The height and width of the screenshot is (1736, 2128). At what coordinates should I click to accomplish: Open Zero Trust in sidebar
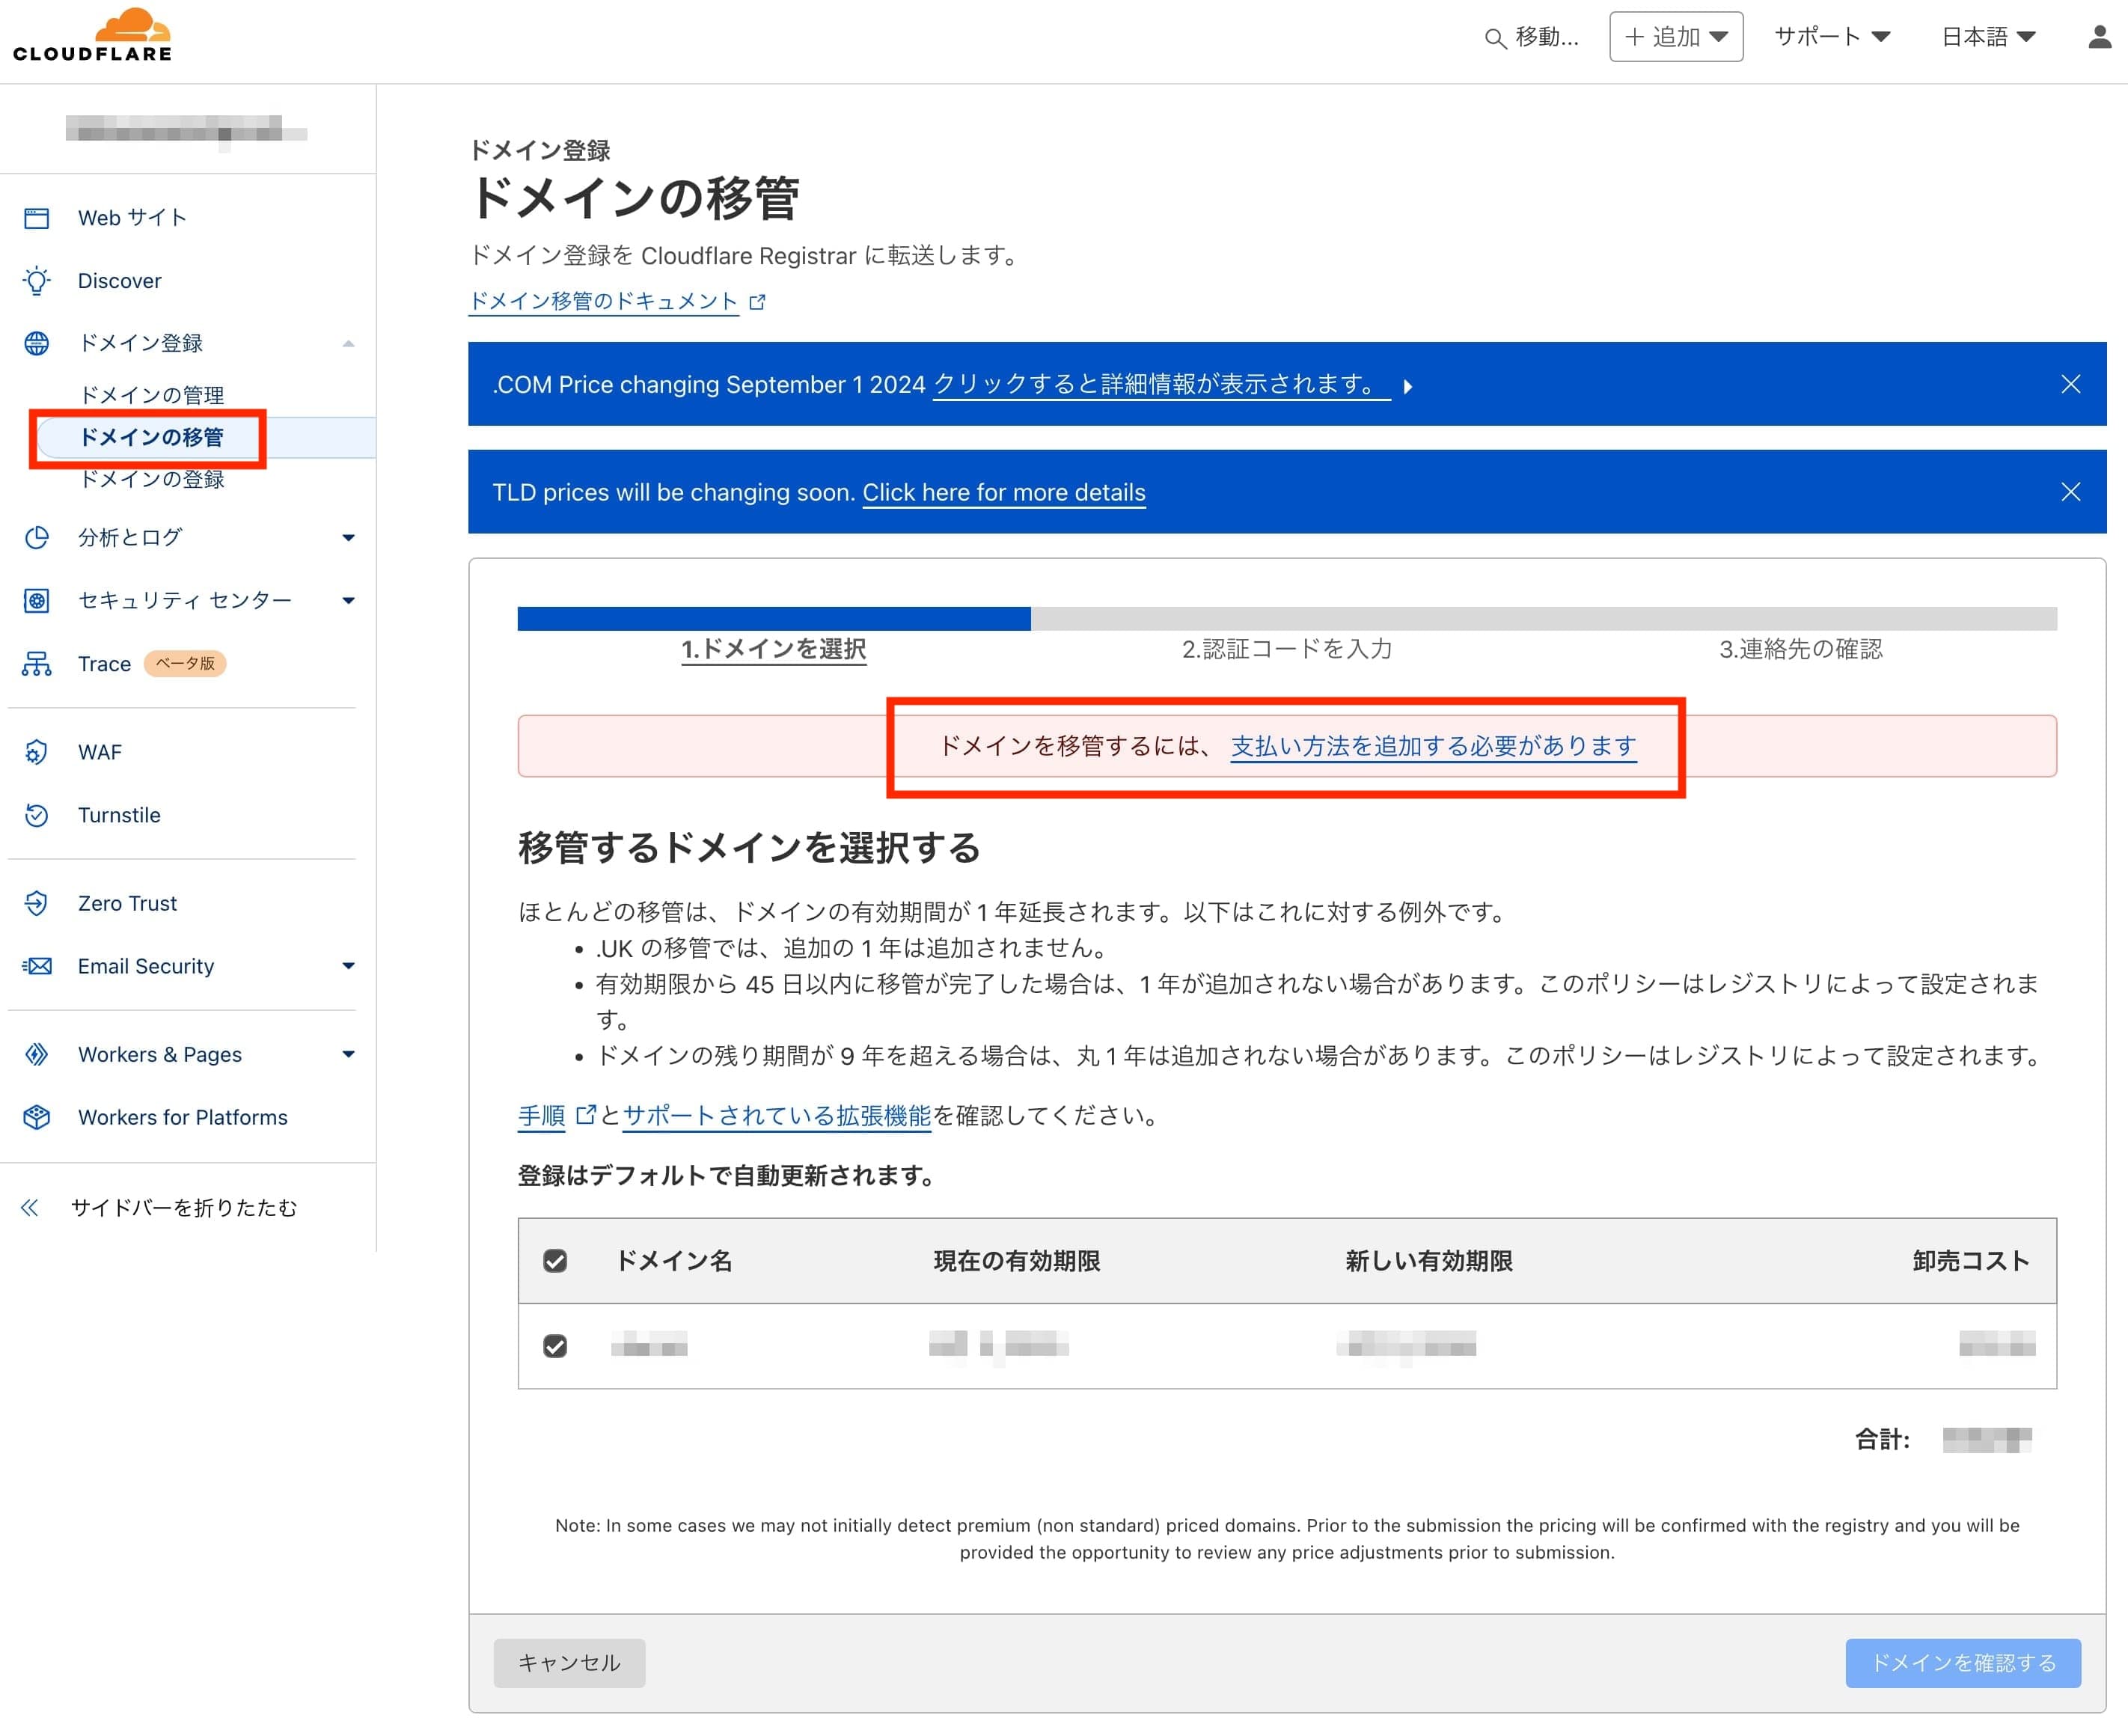[127, 903]
